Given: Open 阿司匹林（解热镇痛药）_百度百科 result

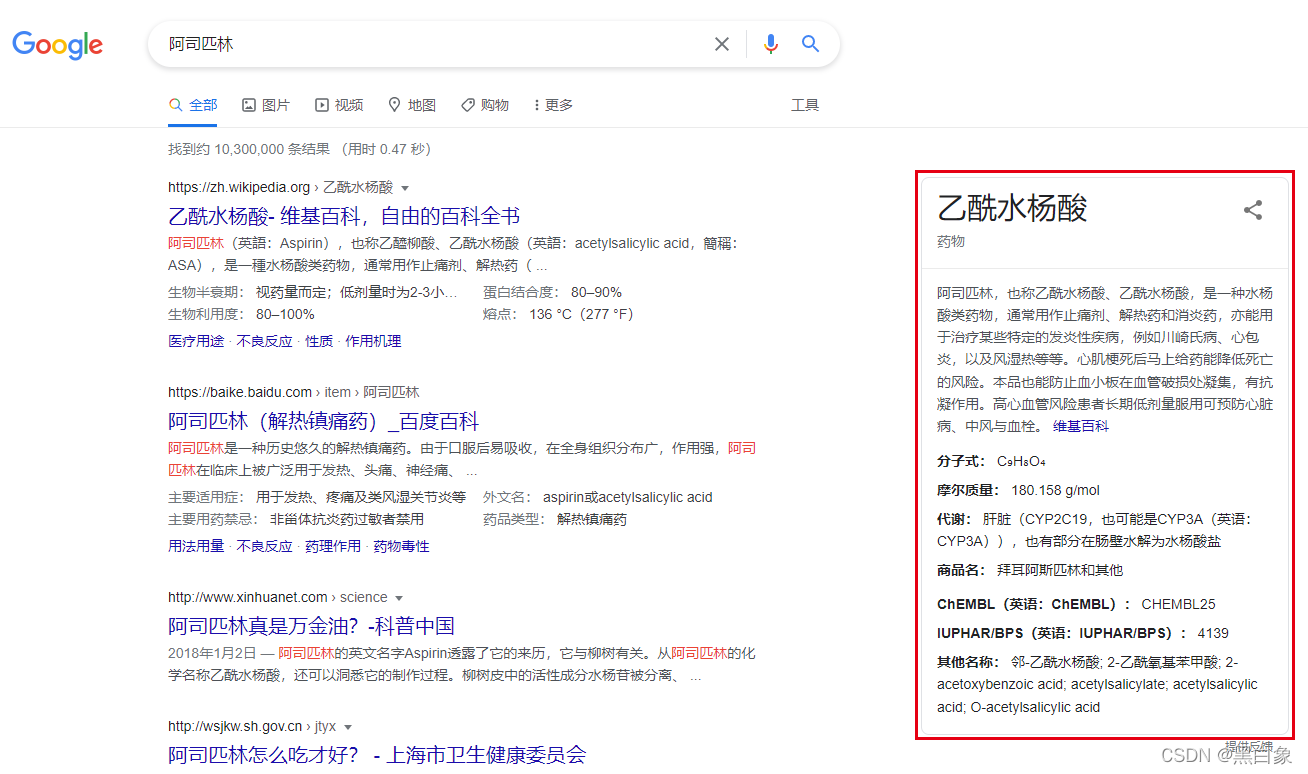Looking at the screenshot, I should click(x=324, y=421).
